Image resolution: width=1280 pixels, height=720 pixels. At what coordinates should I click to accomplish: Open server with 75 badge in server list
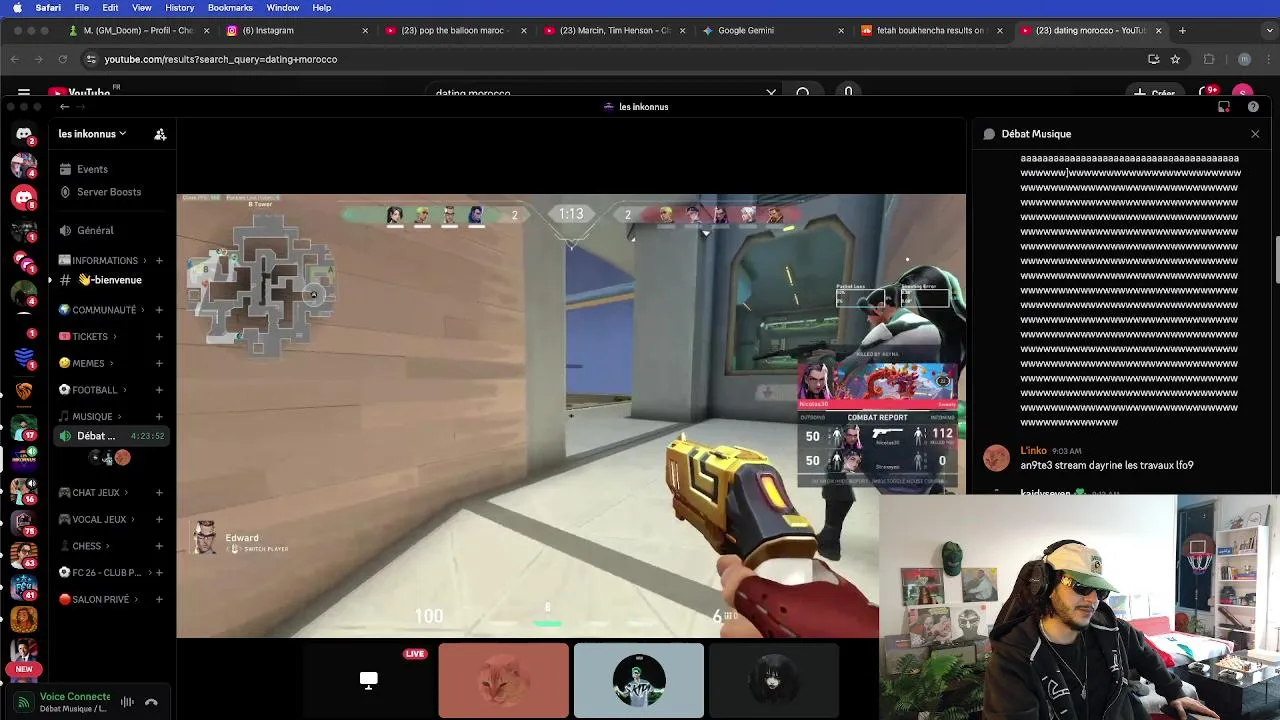point(24,521)
